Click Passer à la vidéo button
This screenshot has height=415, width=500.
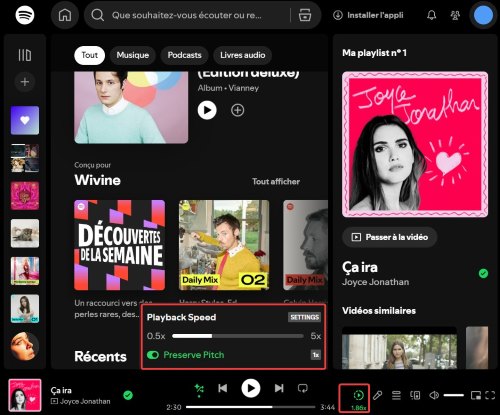tap(390, 237)
